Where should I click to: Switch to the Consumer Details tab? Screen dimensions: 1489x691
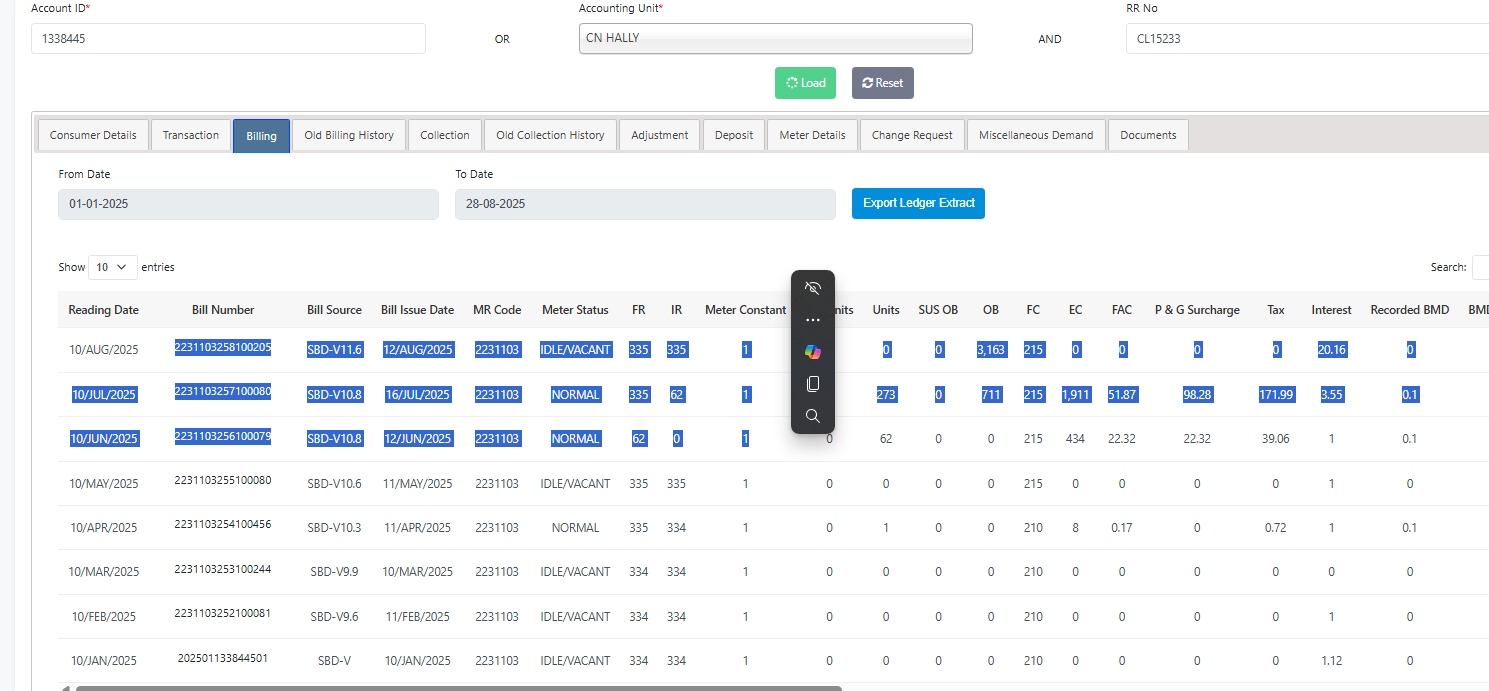point(93,136)
